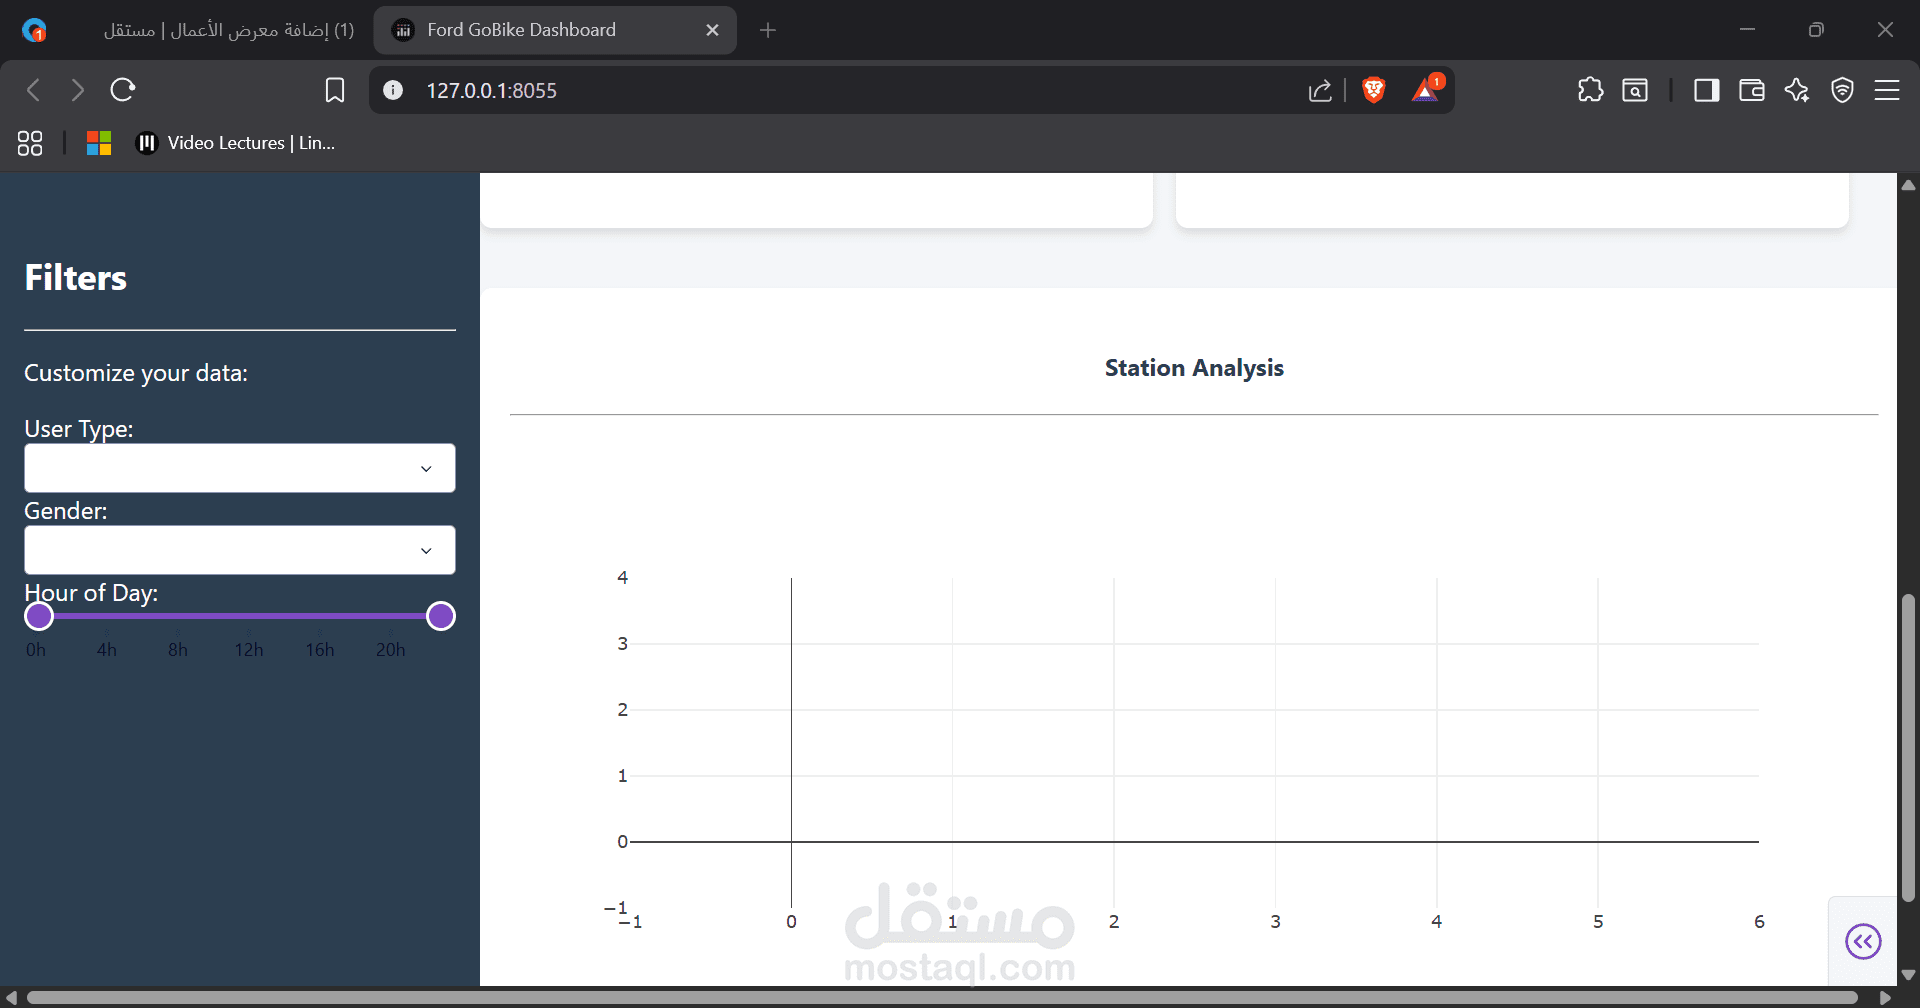Open Brave Rewards triangle icon

pyautogui.click(x=1426, y=90)
